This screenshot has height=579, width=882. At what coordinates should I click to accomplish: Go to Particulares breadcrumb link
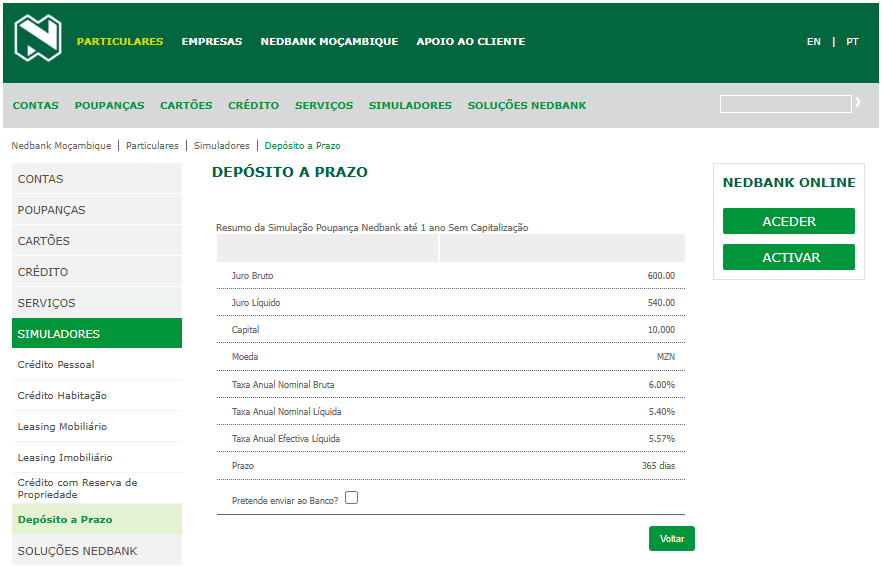click(152, 146)
